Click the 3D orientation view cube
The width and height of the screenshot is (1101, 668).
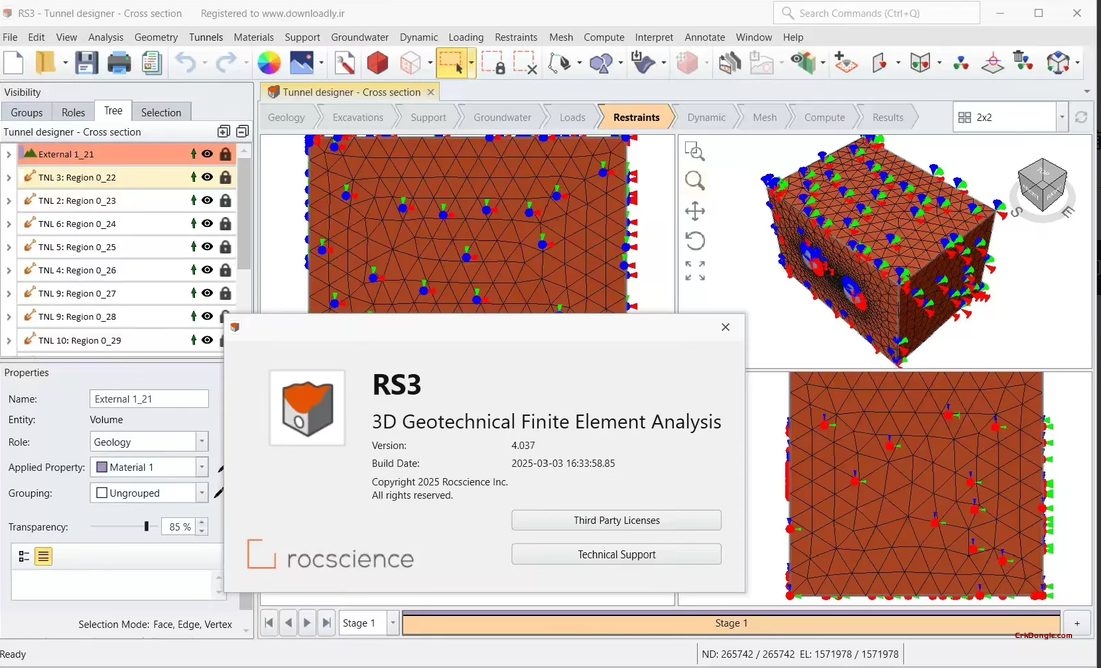click(1041, 184)
